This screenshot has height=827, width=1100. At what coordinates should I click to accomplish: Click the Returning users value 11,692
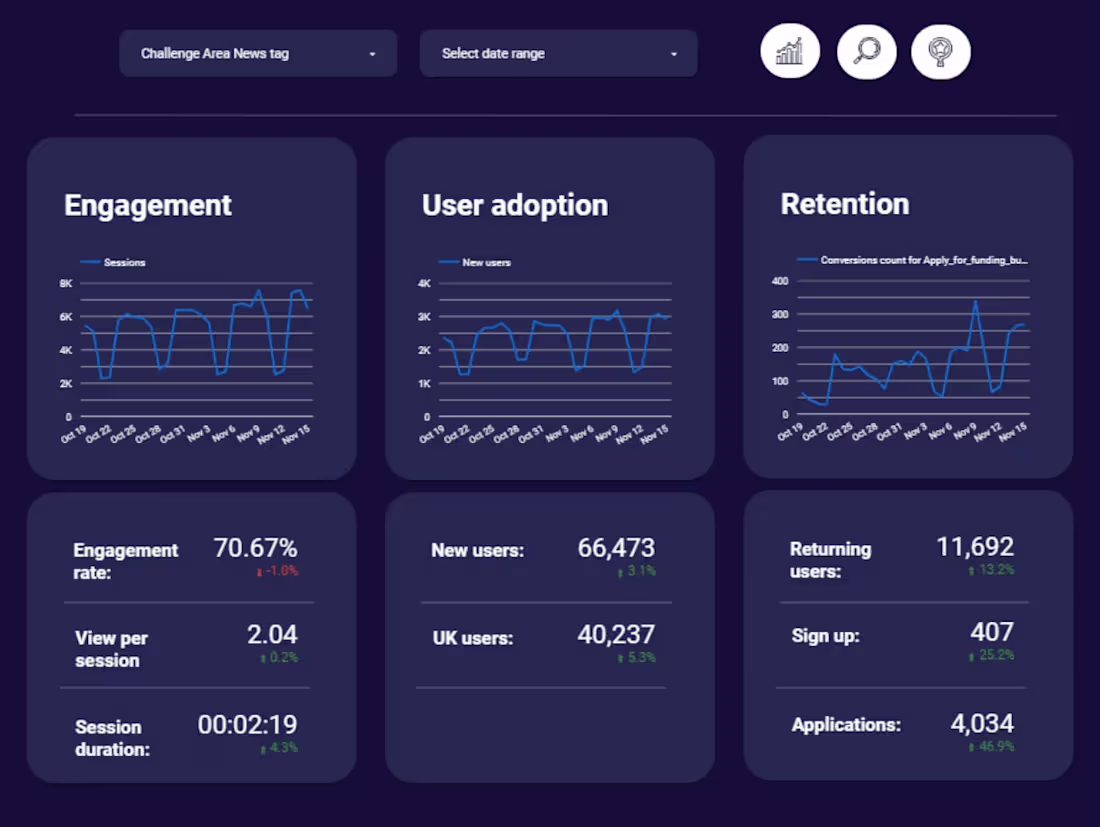click(x=977, y=546)
